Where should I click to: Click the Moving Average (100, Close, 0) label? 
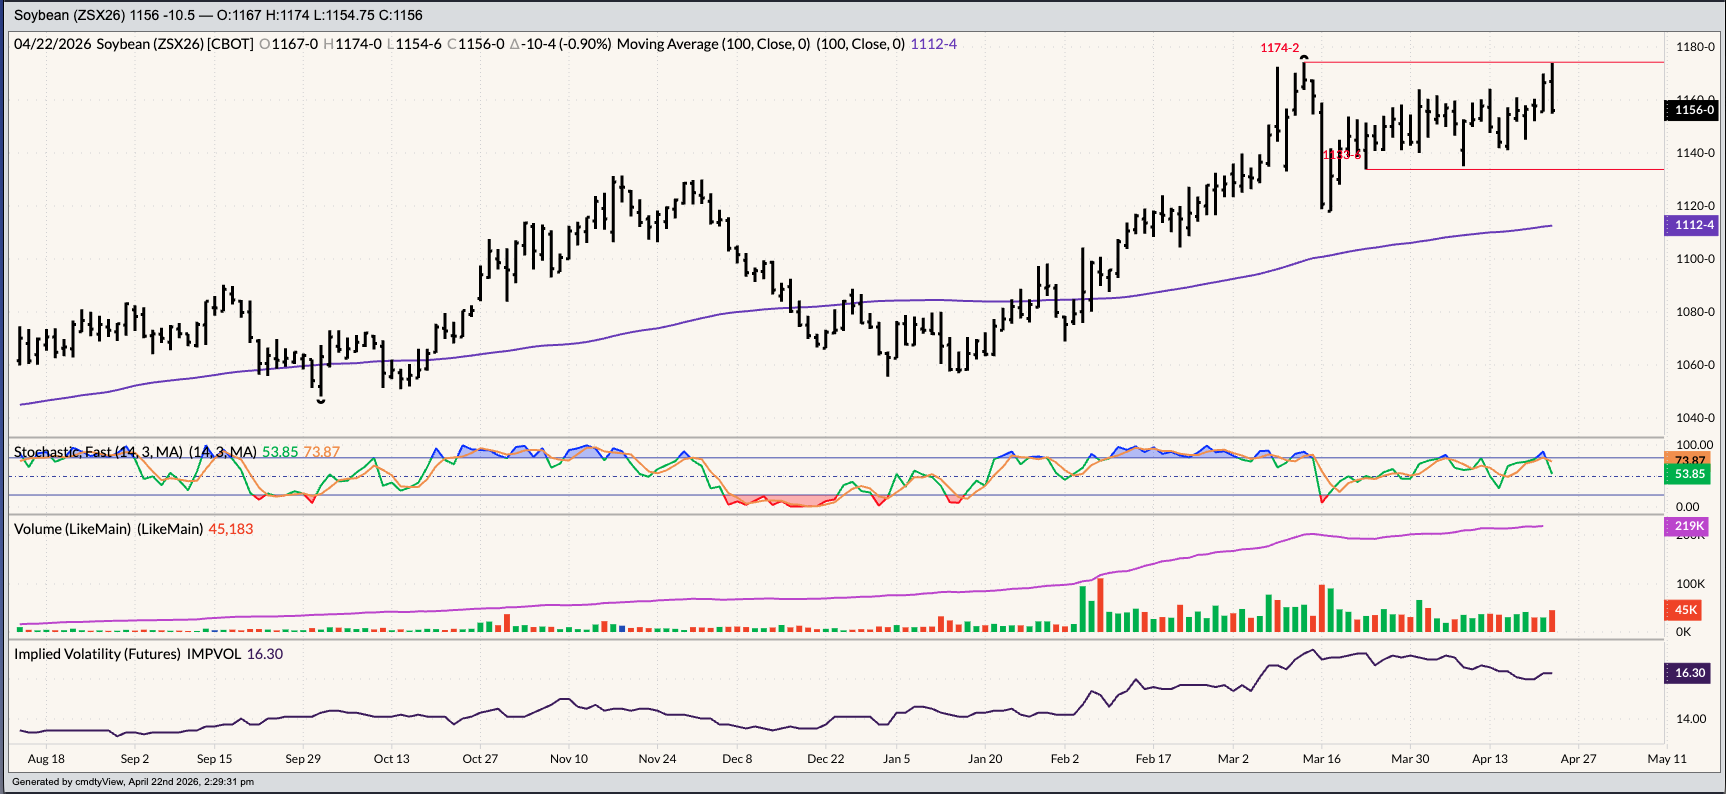(x=713, y=44)
